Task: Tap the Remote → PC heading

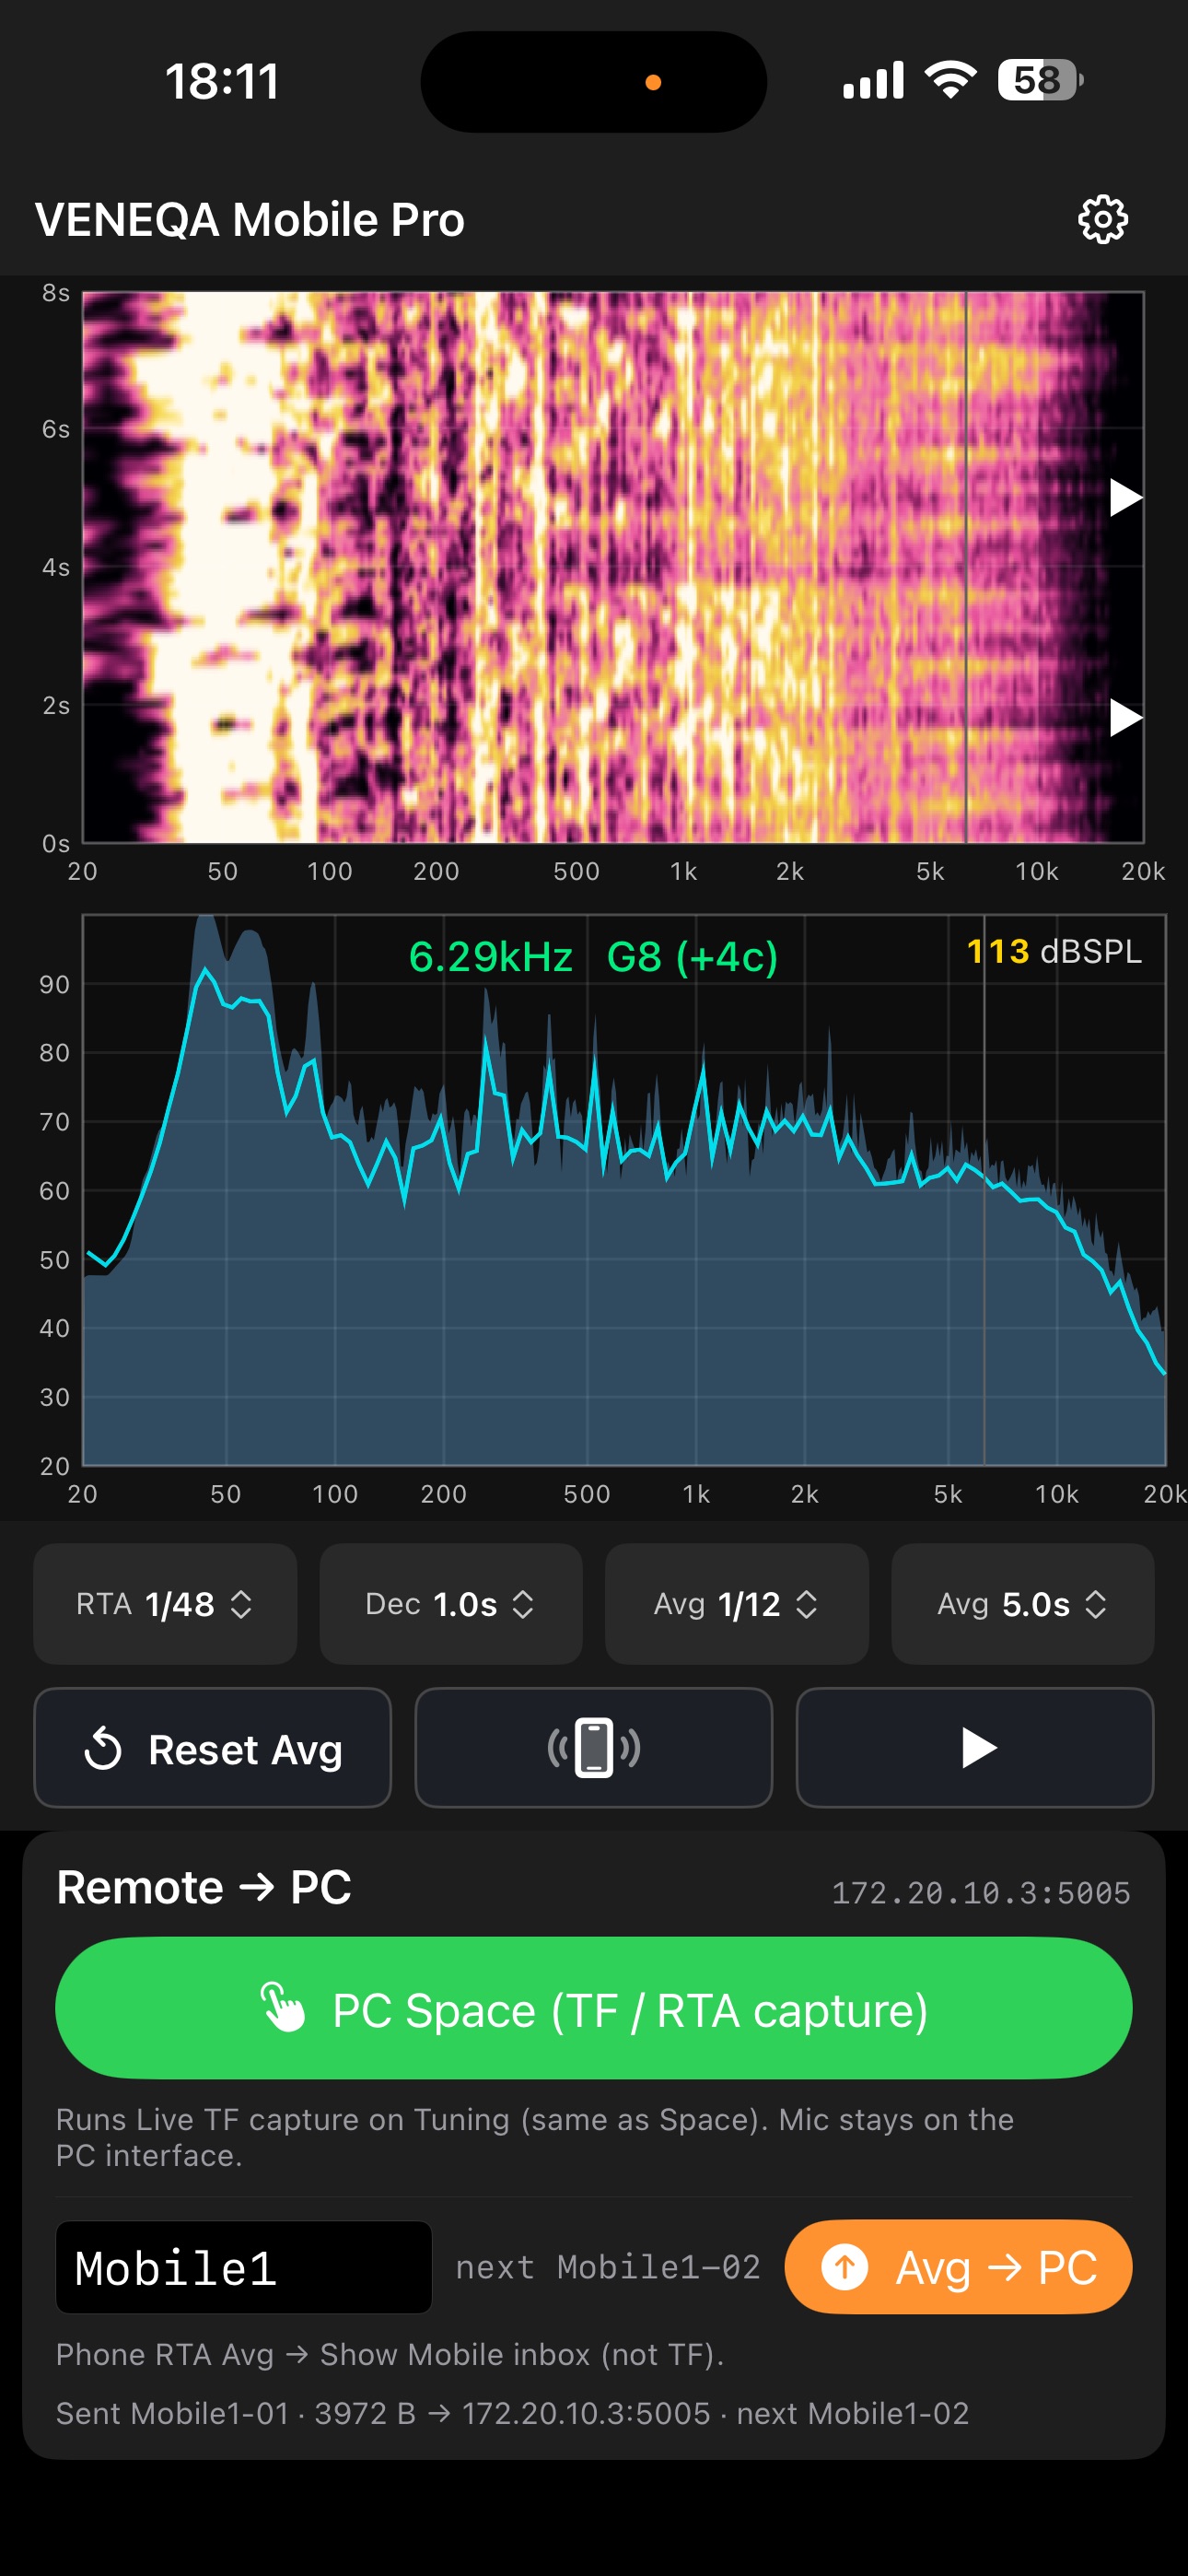Action: (204, 1887)
